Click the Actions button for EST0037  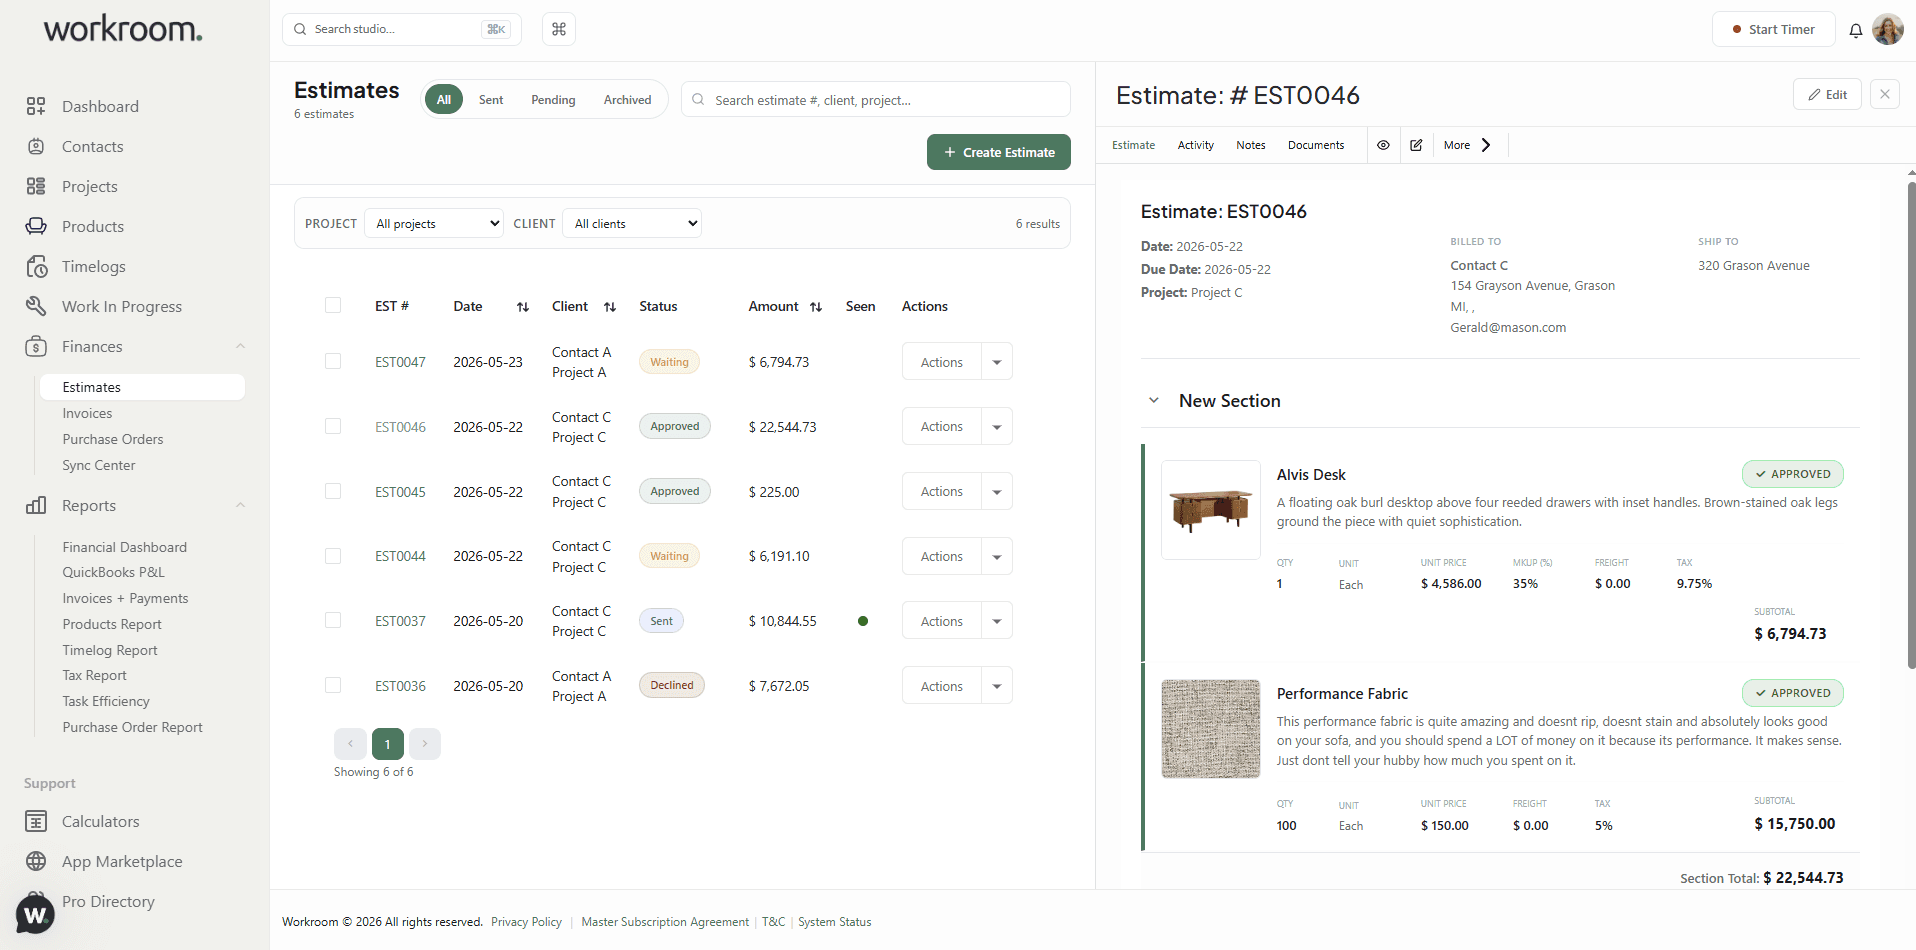[x=942, y=621]
